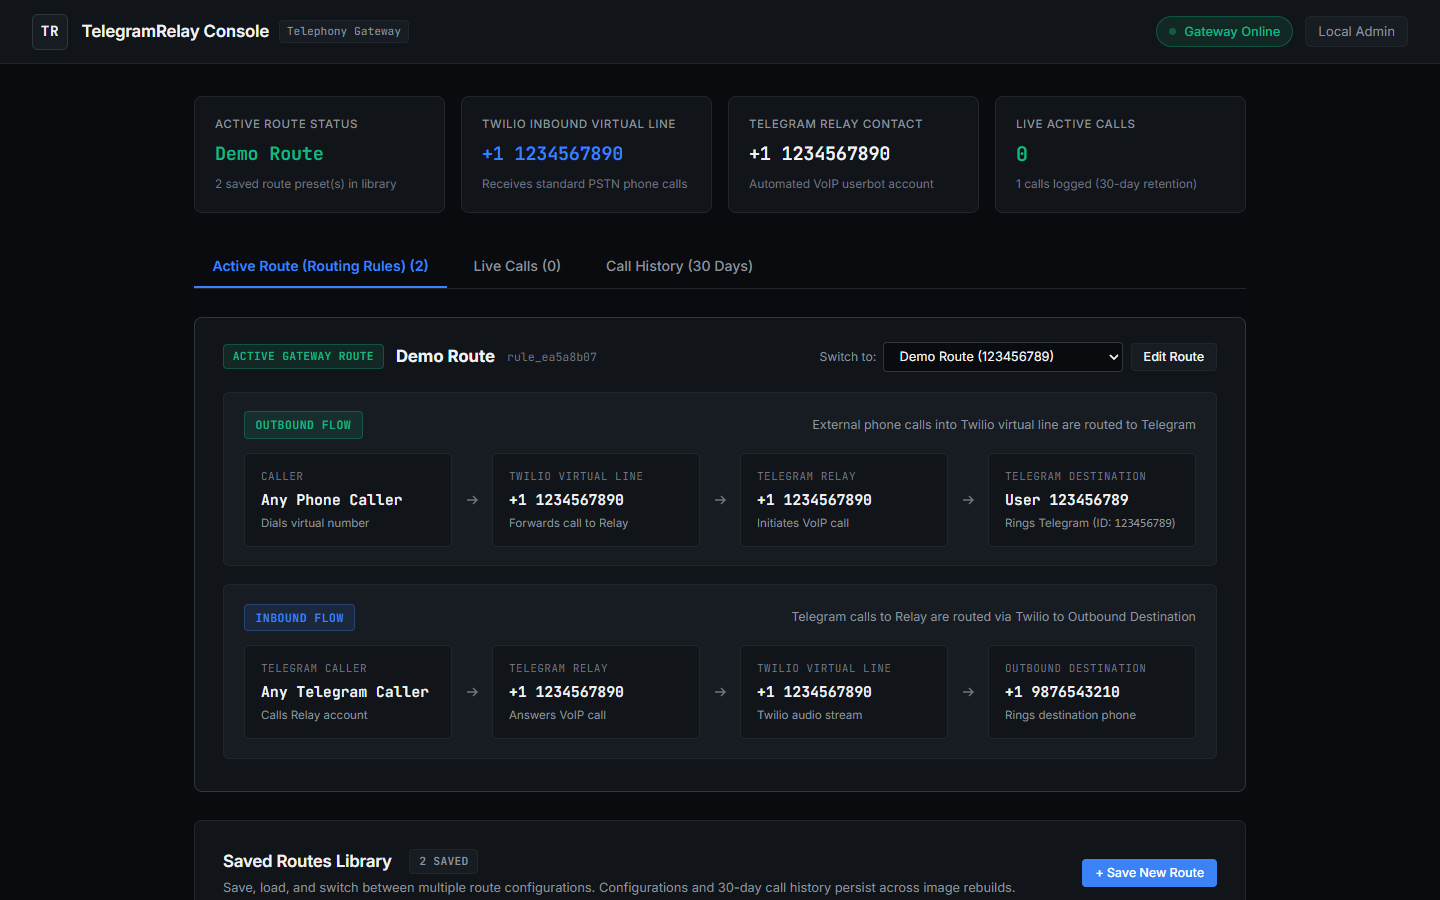Click the TR logo badge
The height and width of the screenshot is (900, 1440).
(50, 32)
